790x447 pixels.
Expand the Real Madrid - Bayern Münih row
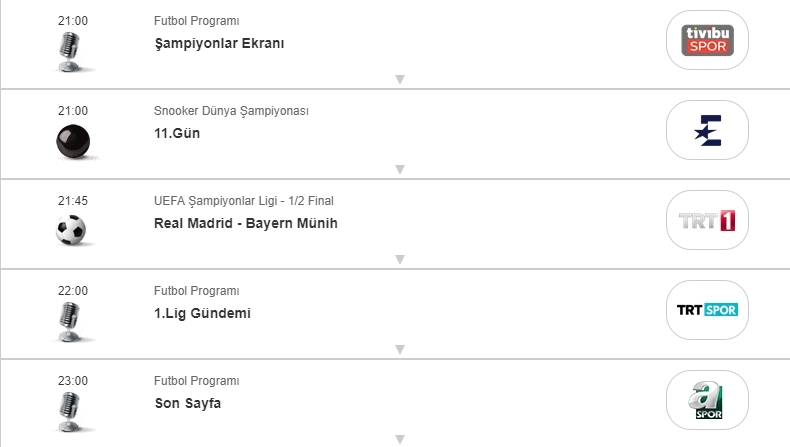(399, 260)
